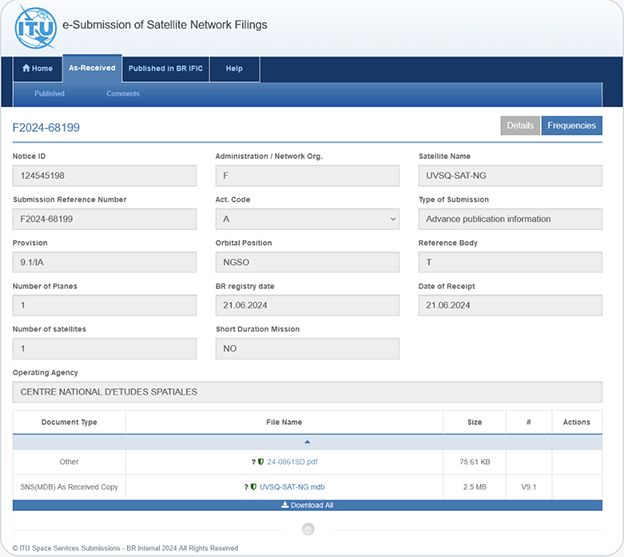Click the 75.61 KB size cell
The height and width of the screenshot is (557, 624).
pyautogui.click(x=475, y=462)
